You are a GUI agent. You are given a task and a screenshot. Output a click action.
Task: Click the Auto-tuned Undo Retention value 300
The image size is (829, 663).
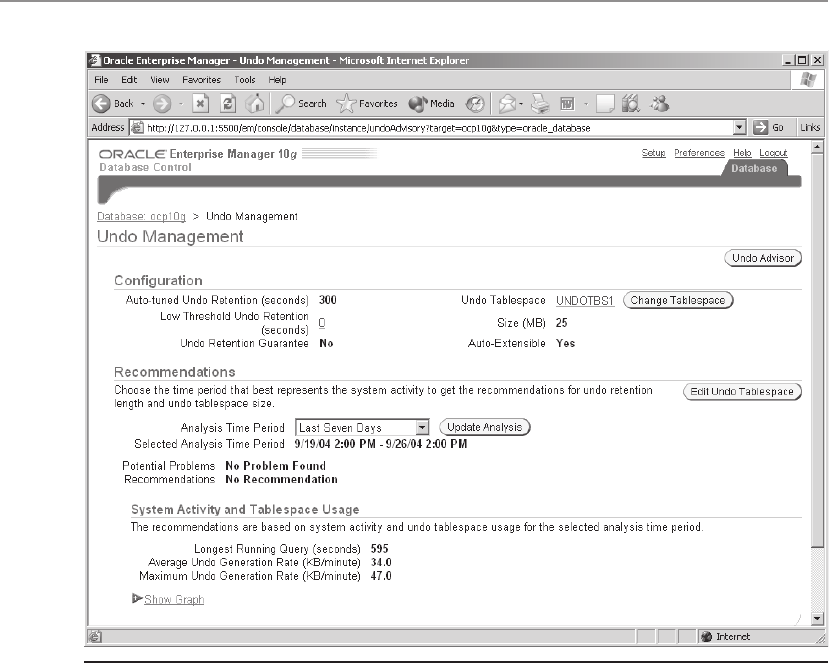click(328, 300)
